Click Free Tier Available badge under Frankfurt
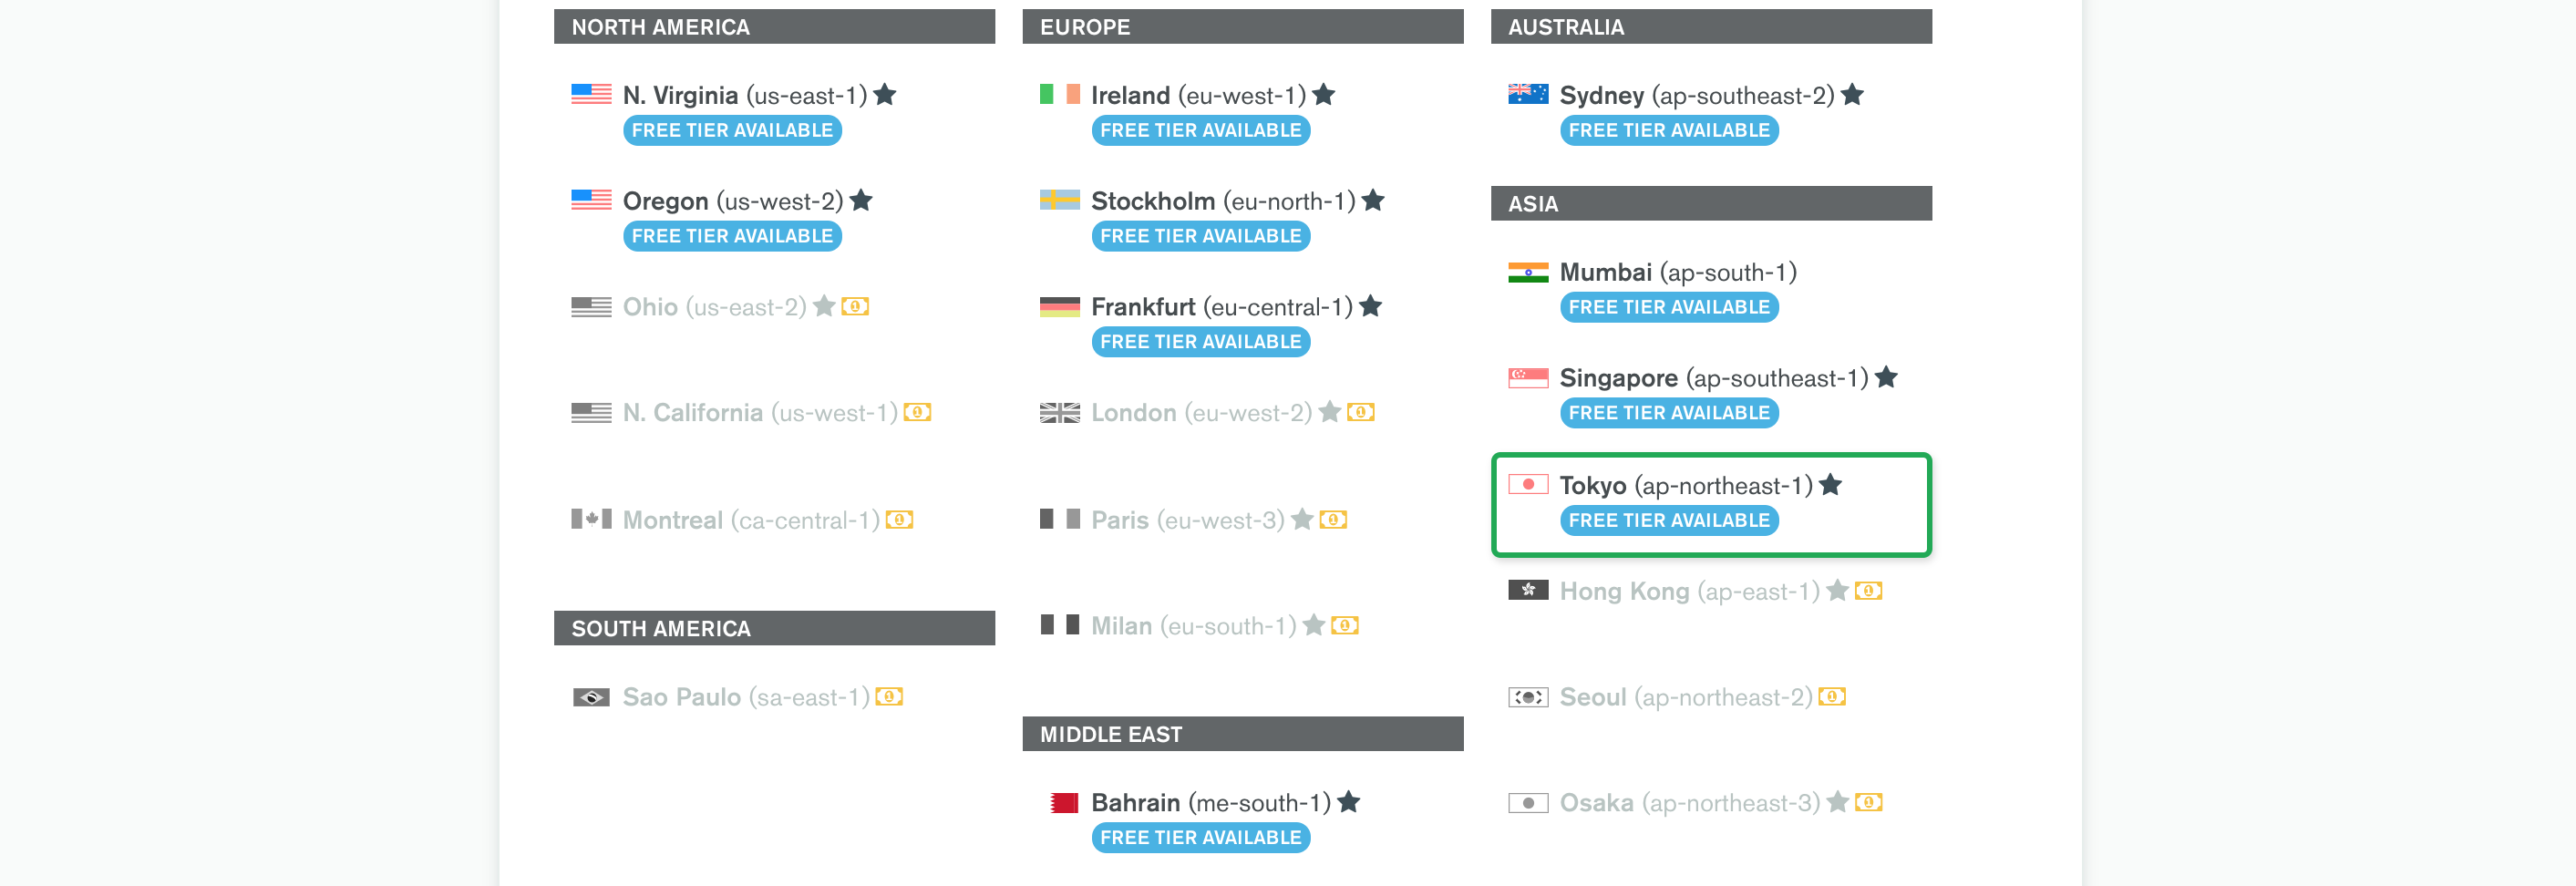Screen dimensions: 2576x886 point(1200,341)
